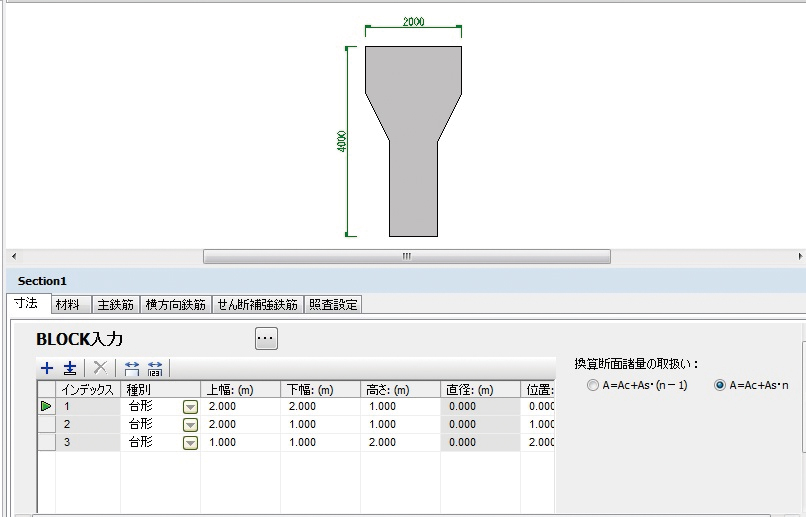Click the greyed delete X icon
The image size is (806, 517).
click(x=100, y=368)
